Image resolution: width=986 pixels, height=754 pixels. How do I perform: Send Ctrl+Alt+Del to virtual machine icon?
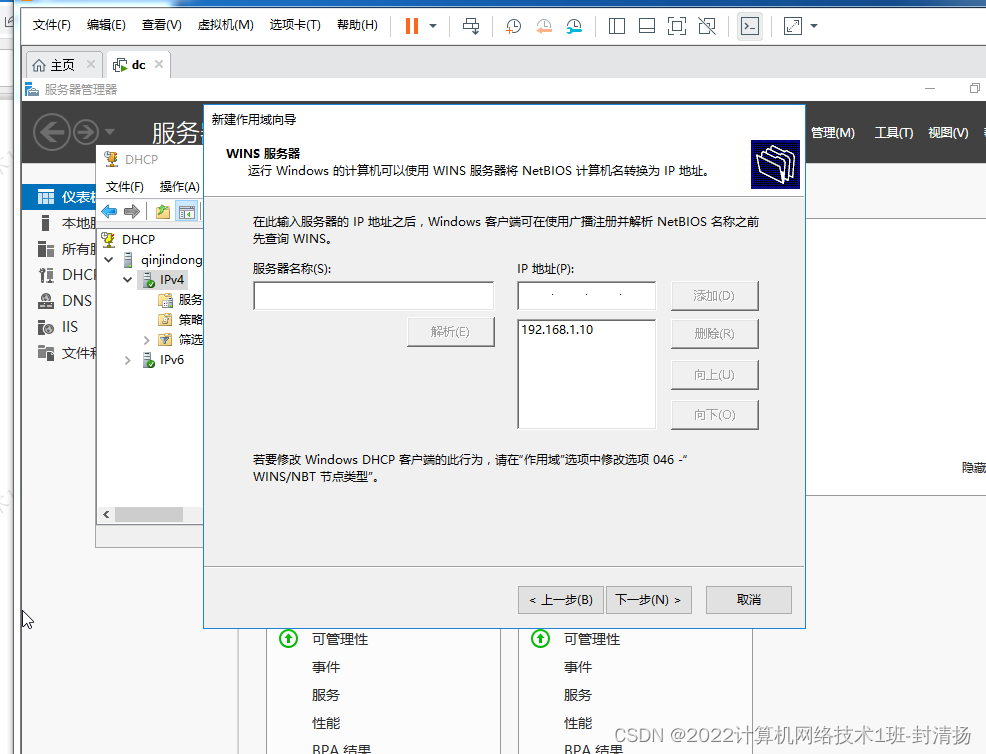(471, 26)
